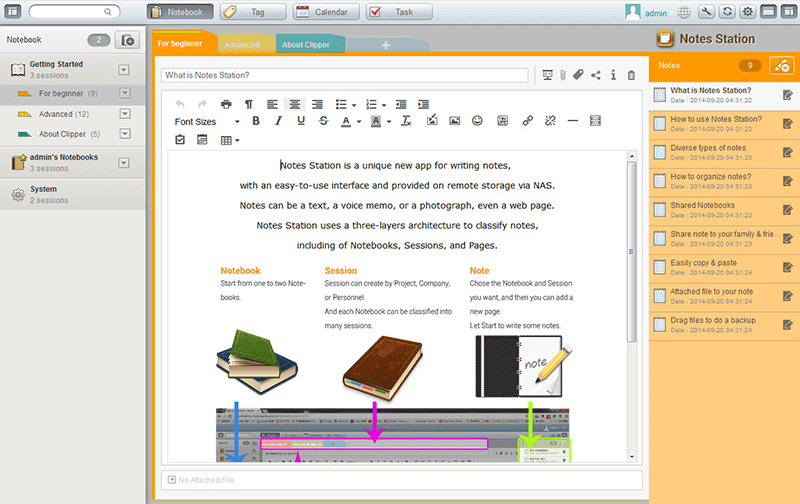Center-align the text
The width and height of the screenshot is (800, 504).
(294, 104)
